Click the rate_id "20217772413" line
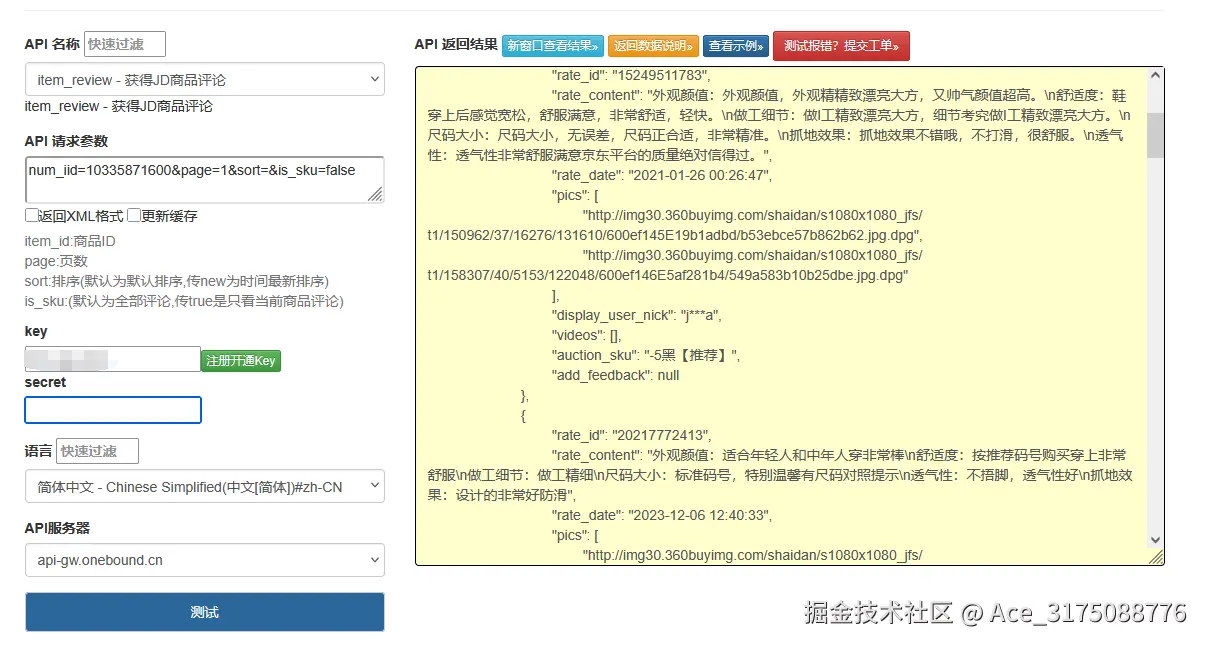Image resolution: width=1206 pixels, height=646 pixels. click(x=631, y=435)
